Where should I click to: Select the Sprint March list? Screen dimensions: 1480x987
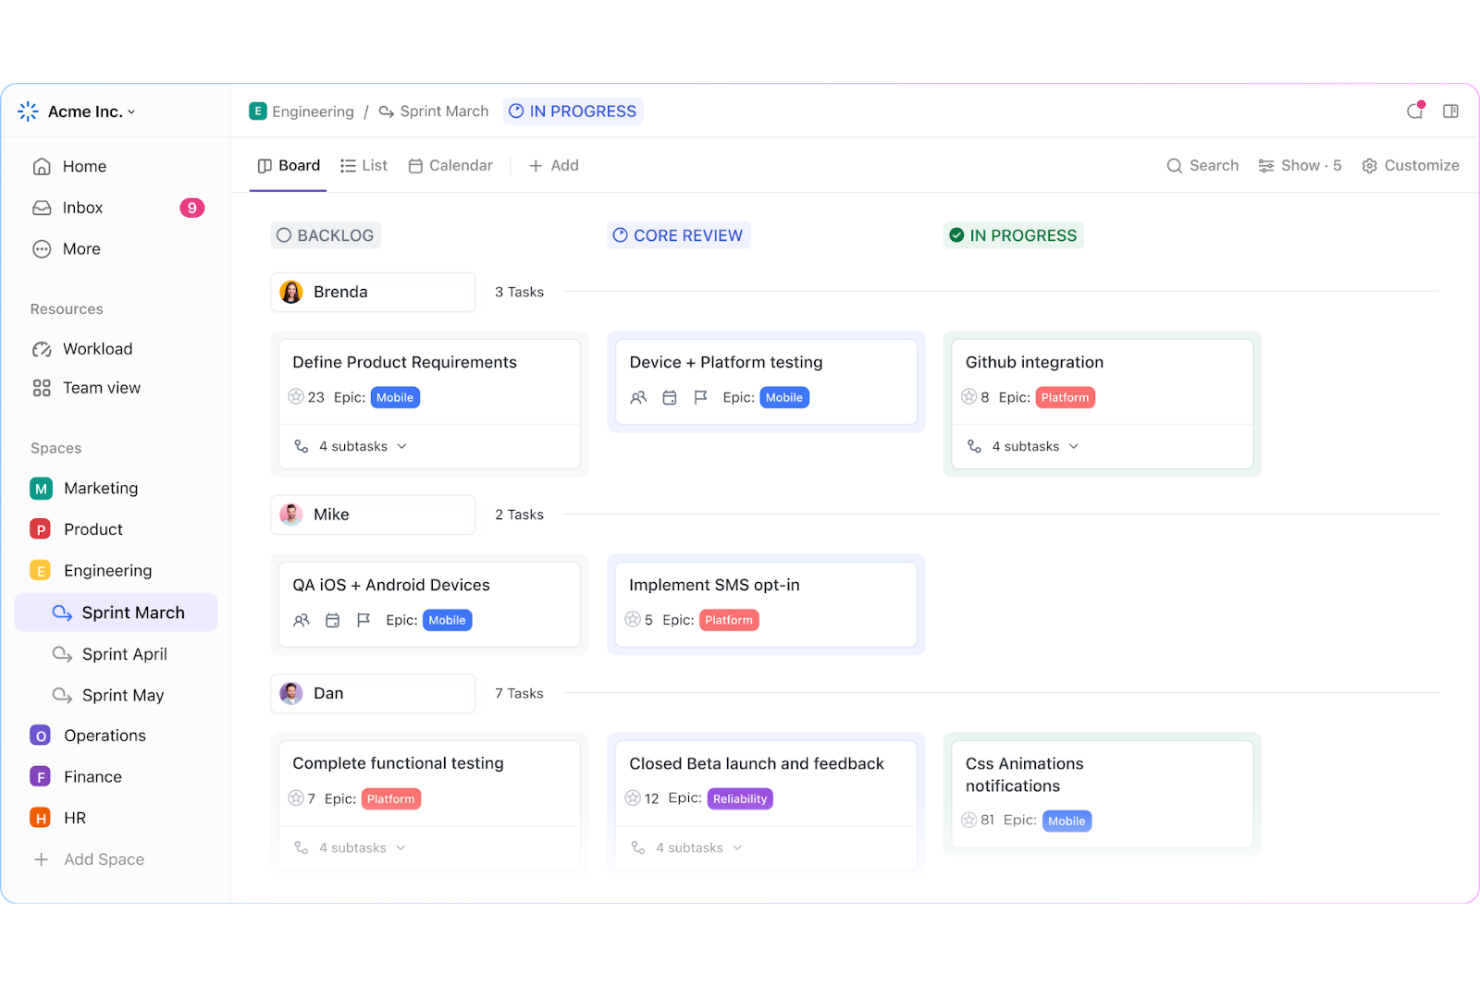click(x=116, y=613)
